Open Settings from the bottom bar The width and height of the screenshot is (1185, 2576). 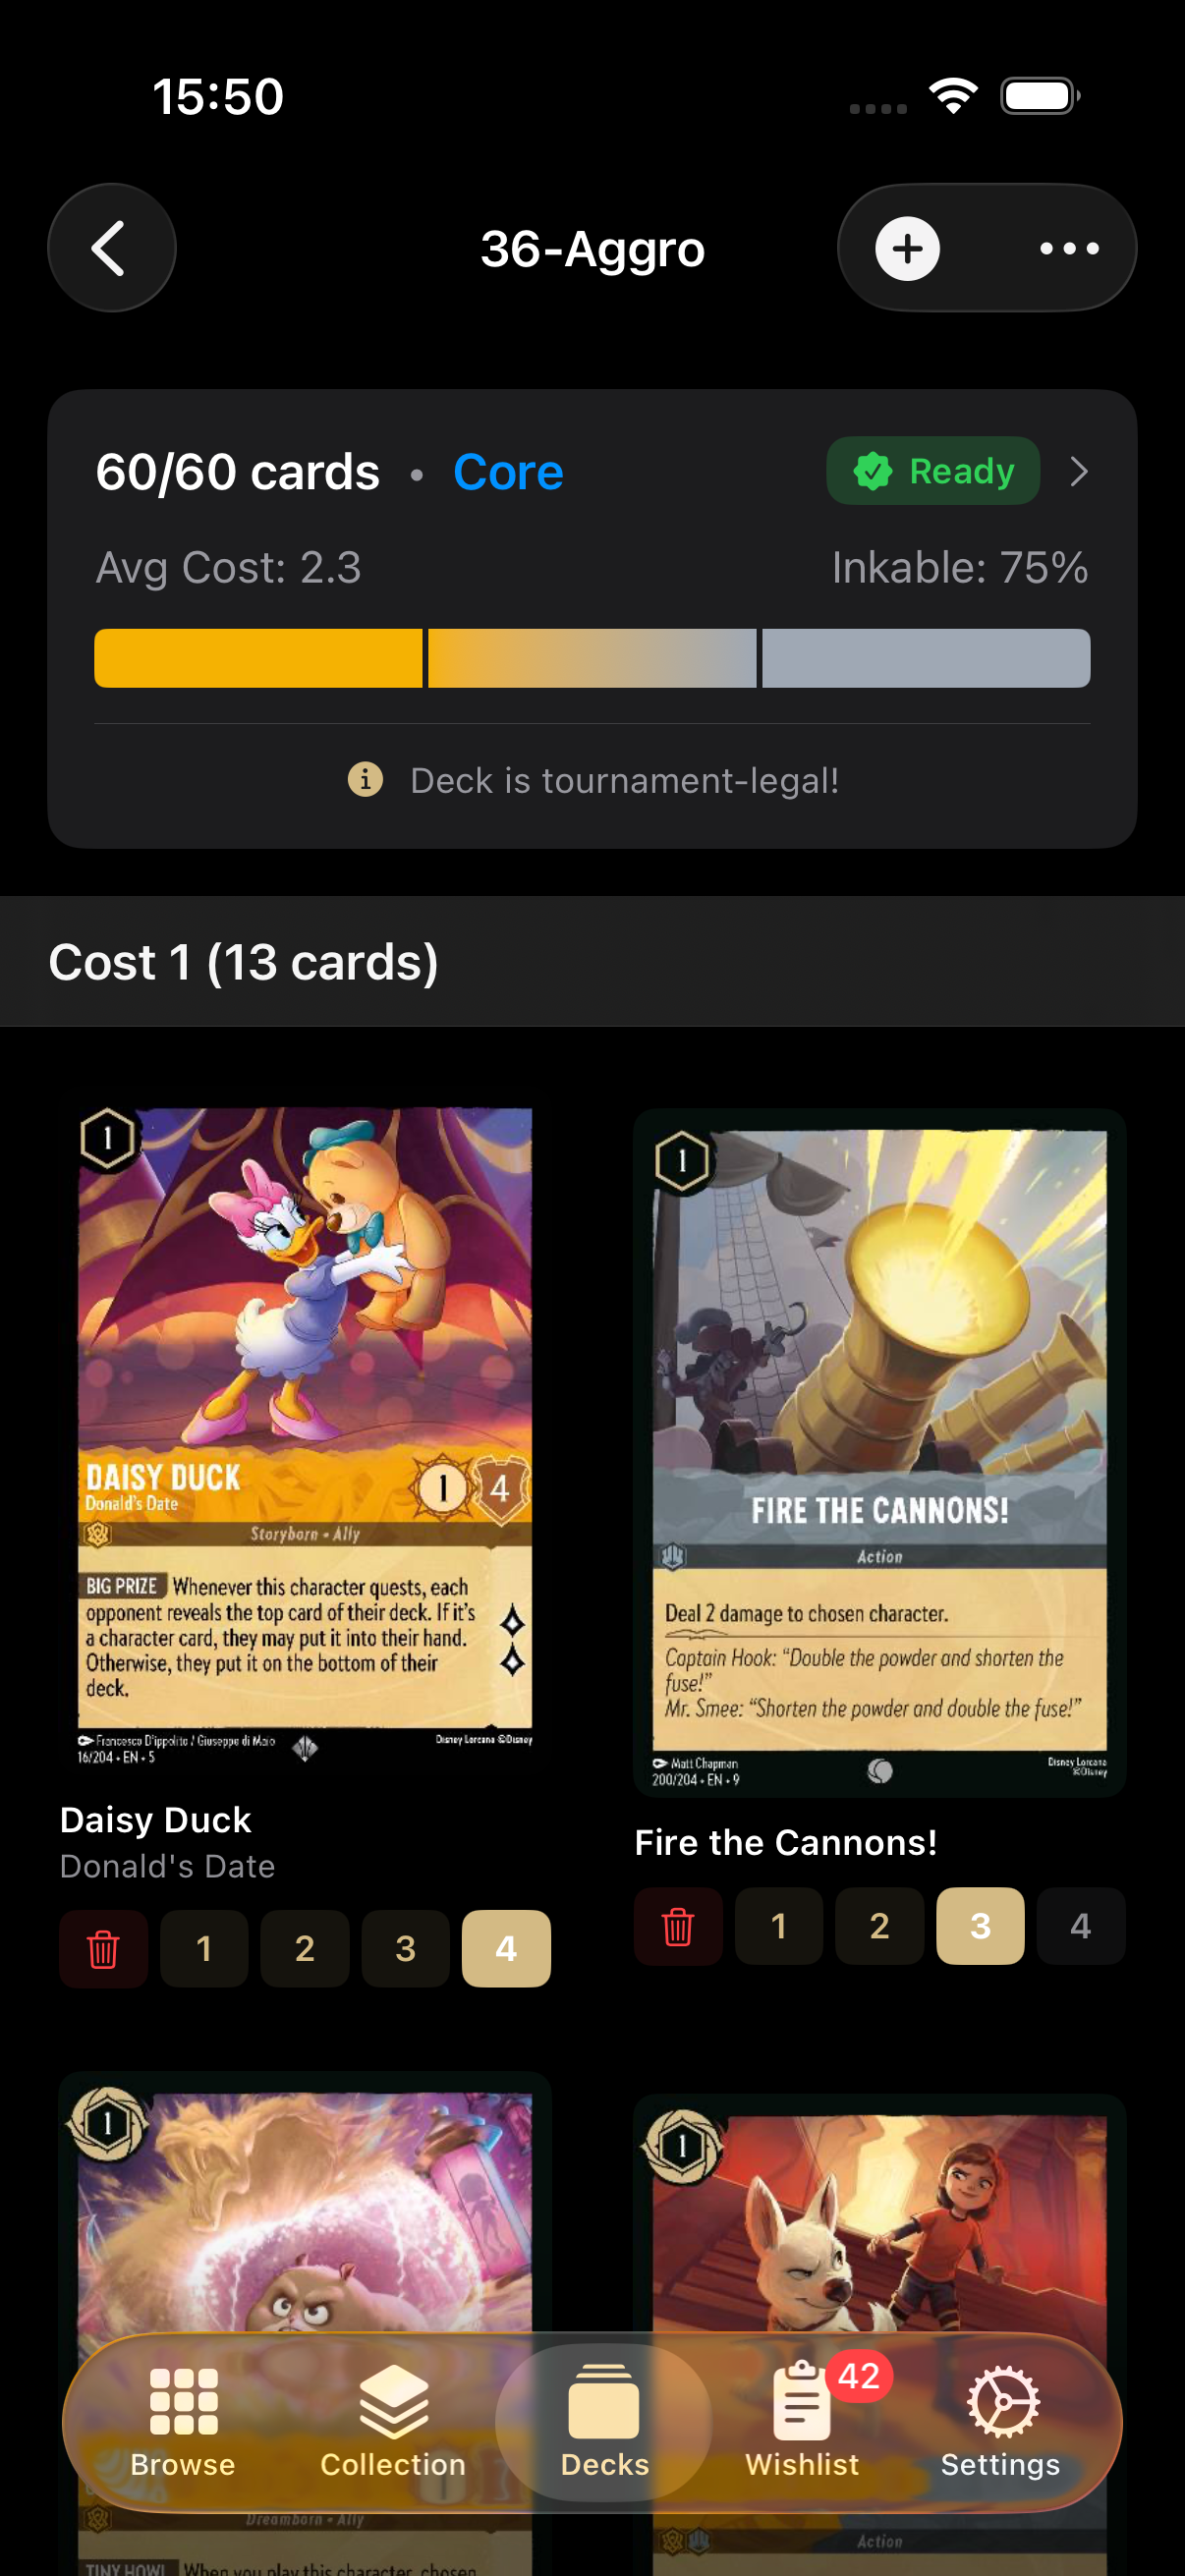(1001, 2418)
